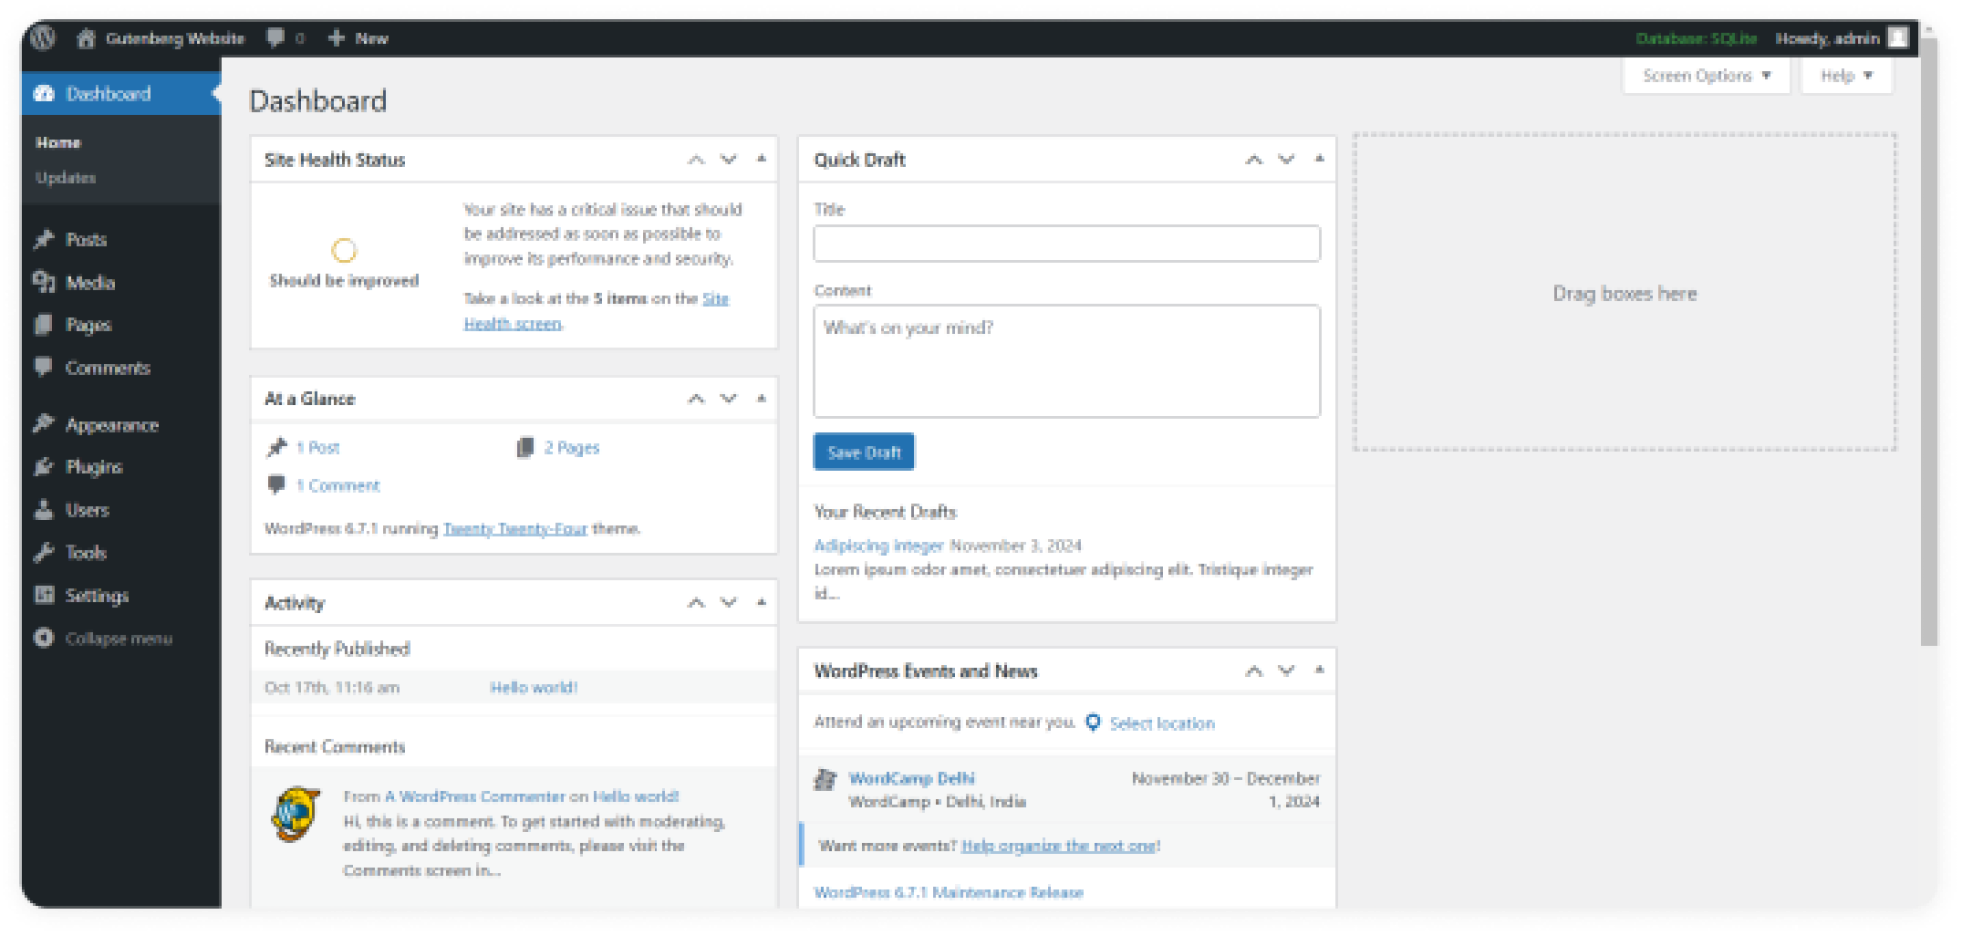The width and height of the screenshot is (1962, 936).
Task: Move Quick Draft box down
Action: click(1287, 160)
